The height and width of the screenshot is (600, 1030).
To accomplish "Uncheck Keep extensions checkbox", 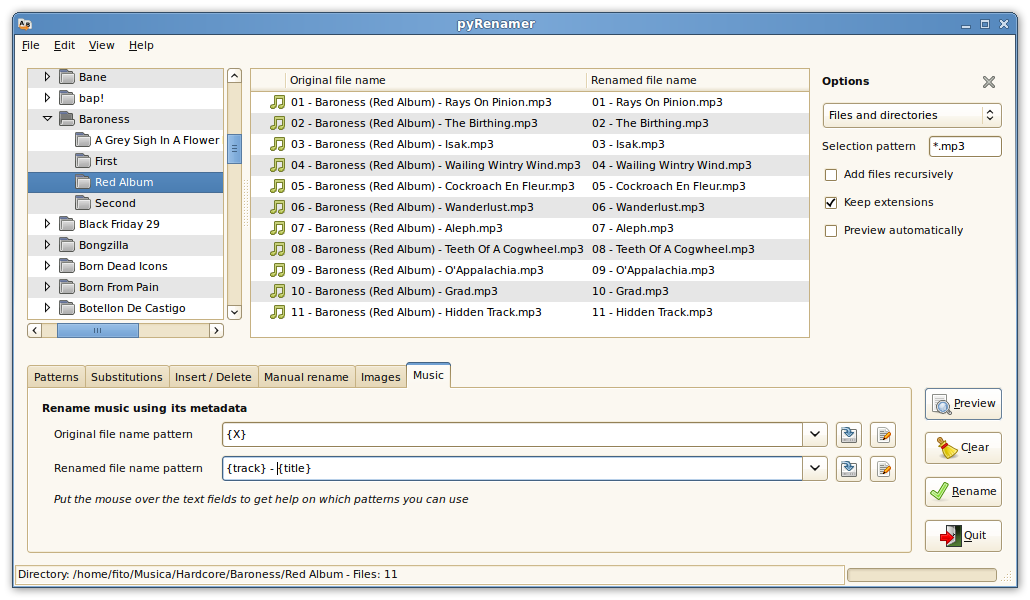I will 831,202.
